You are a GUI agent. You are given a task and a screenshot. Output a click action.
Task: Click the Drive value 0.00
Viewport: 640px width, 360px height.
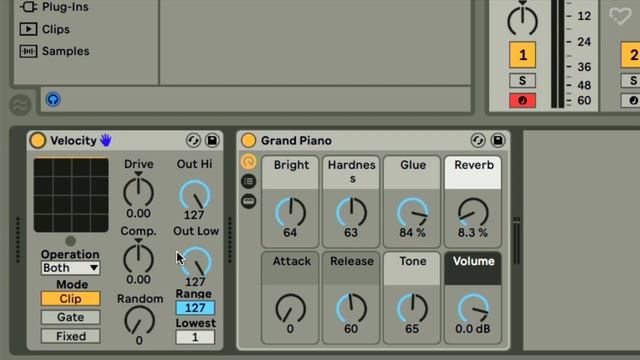[138, 213]
